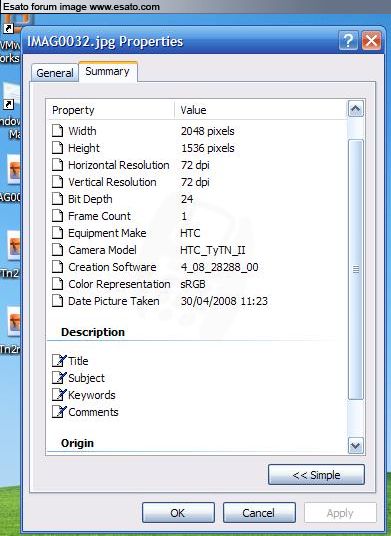The height and width of the screenshot is (536, 391).
Task: Click the icon beside Bit Depth
Action: click(57, 199)
